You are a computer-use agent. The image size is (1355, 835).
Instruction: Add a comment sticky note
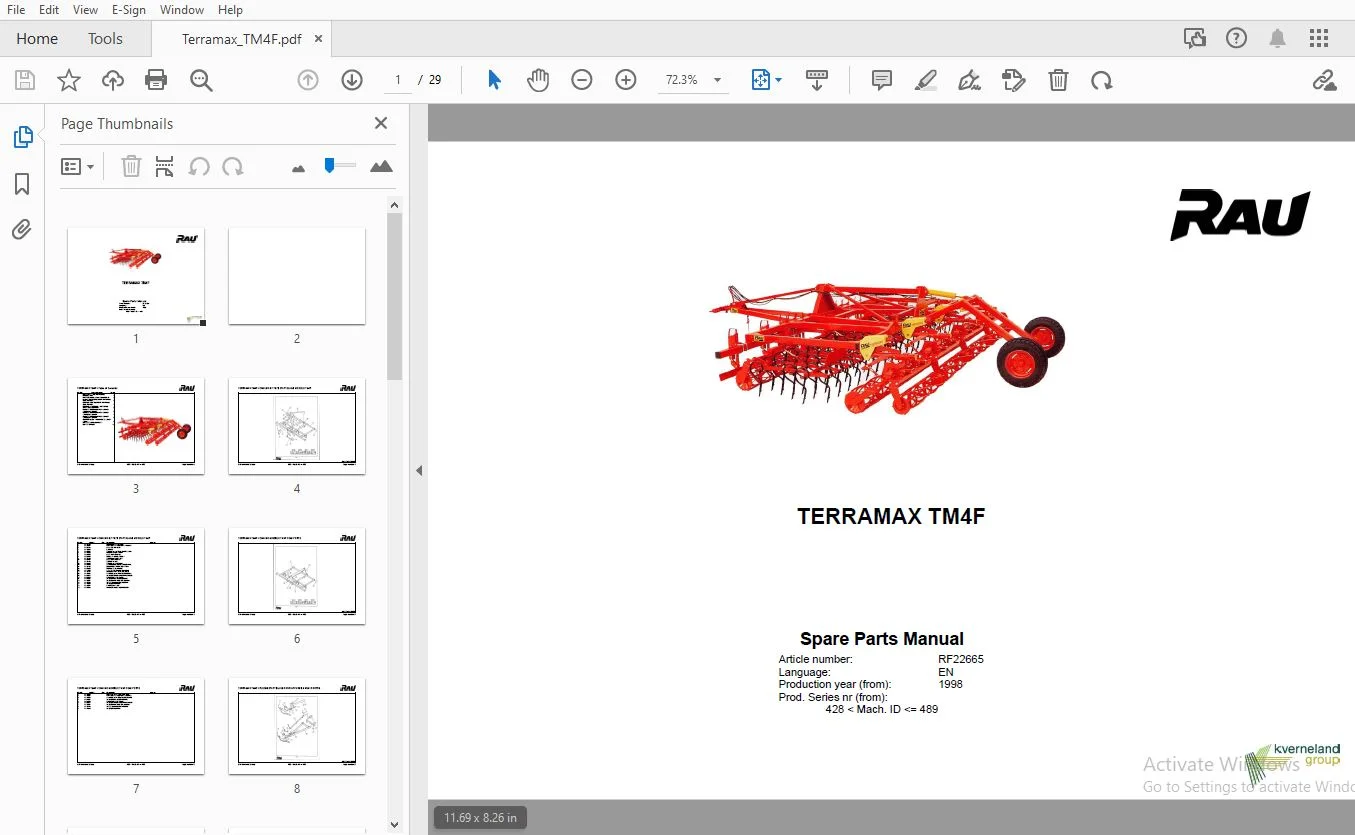pyautogui.click(x=882, y=80)
